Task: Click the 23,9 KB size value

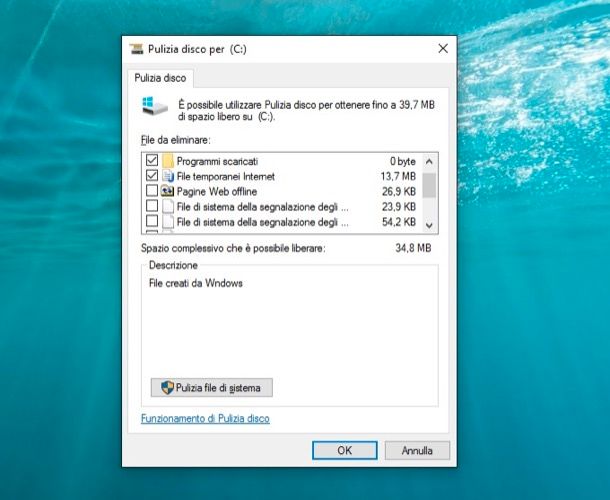Action: click(399, 207)
